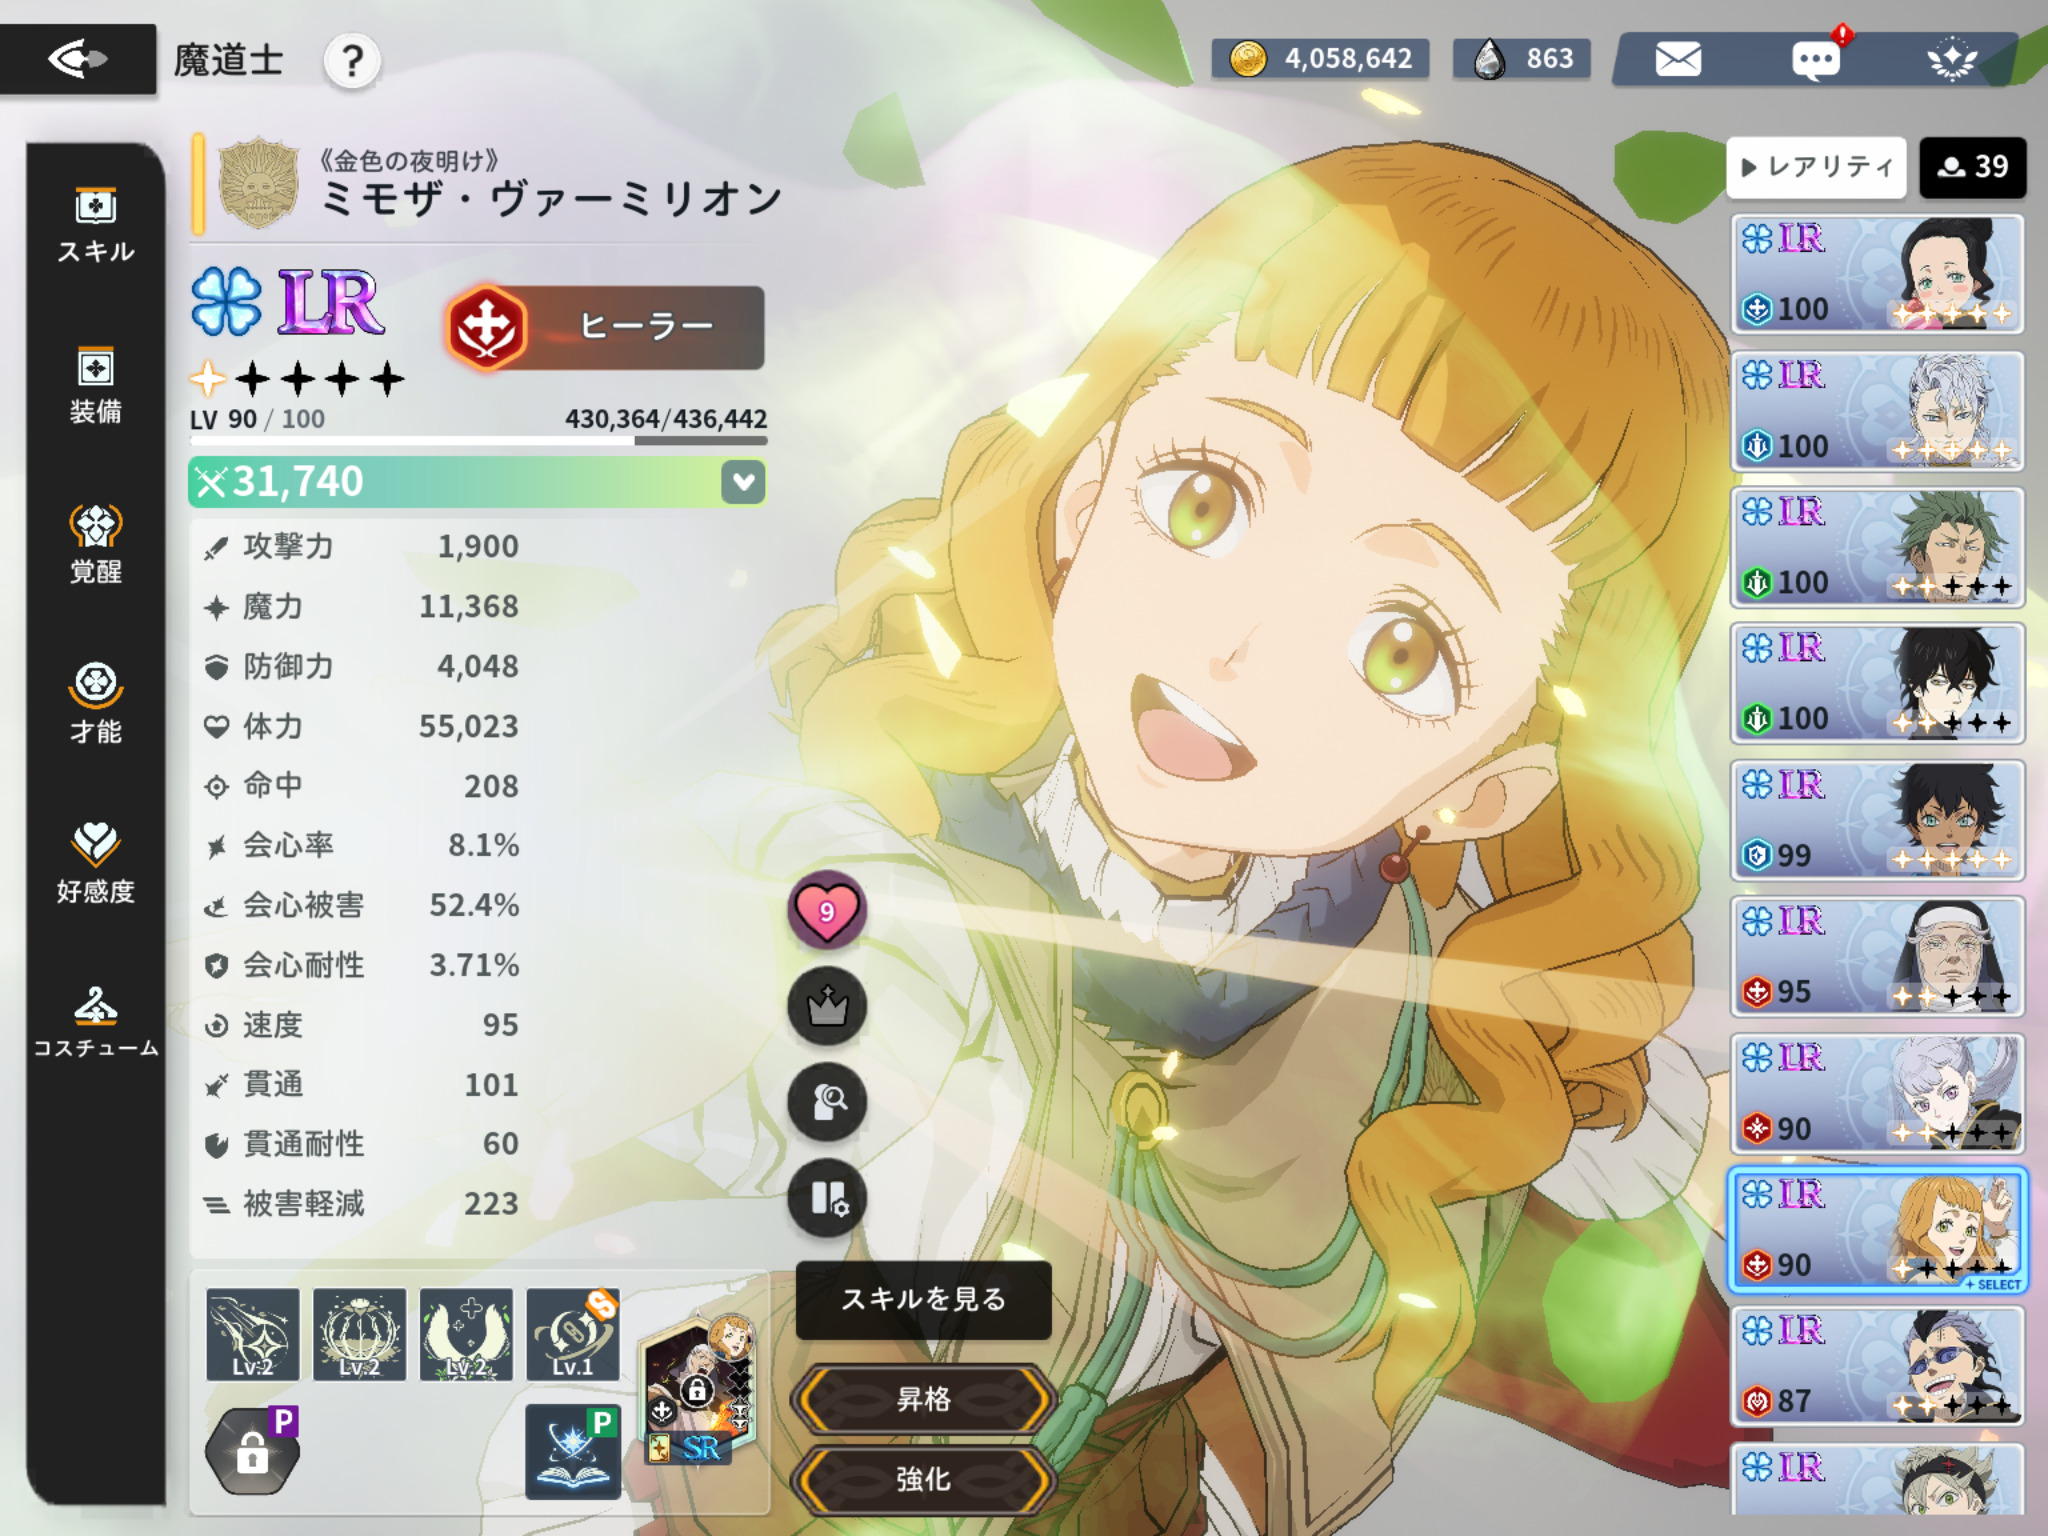
Task: Tap the 魔道士 page title
Action: [x=229, y=61]
